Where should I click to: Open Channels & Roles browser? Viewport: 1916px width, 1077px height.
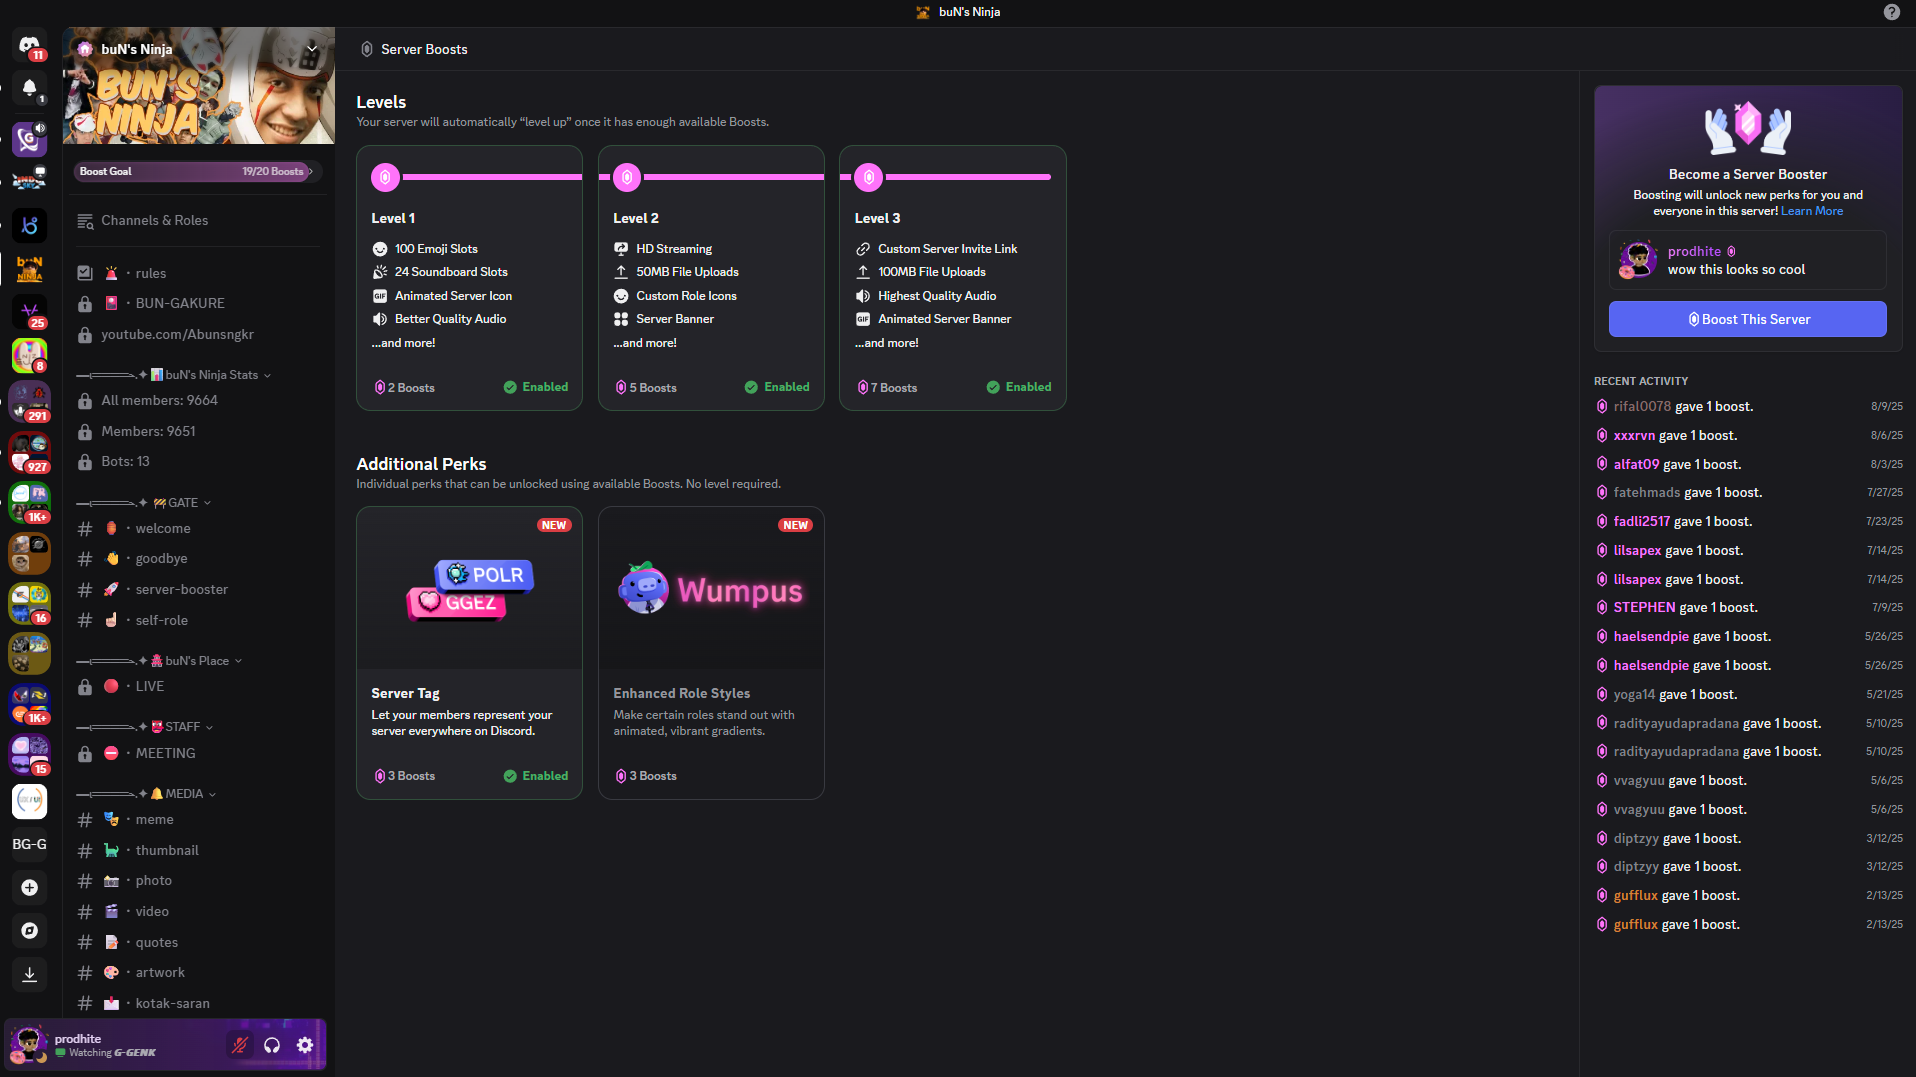tap(198, 221)
